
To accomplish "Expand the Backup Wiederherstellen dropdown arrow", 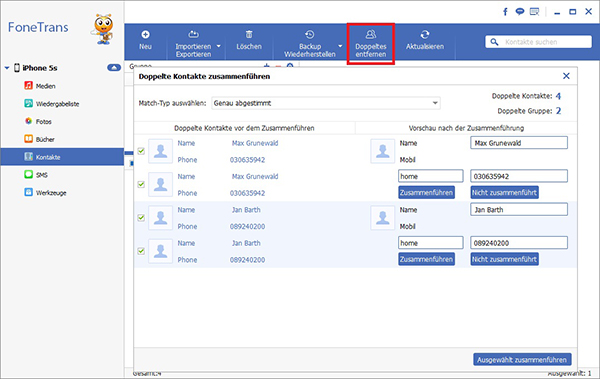I will click(x=340, y=46).
